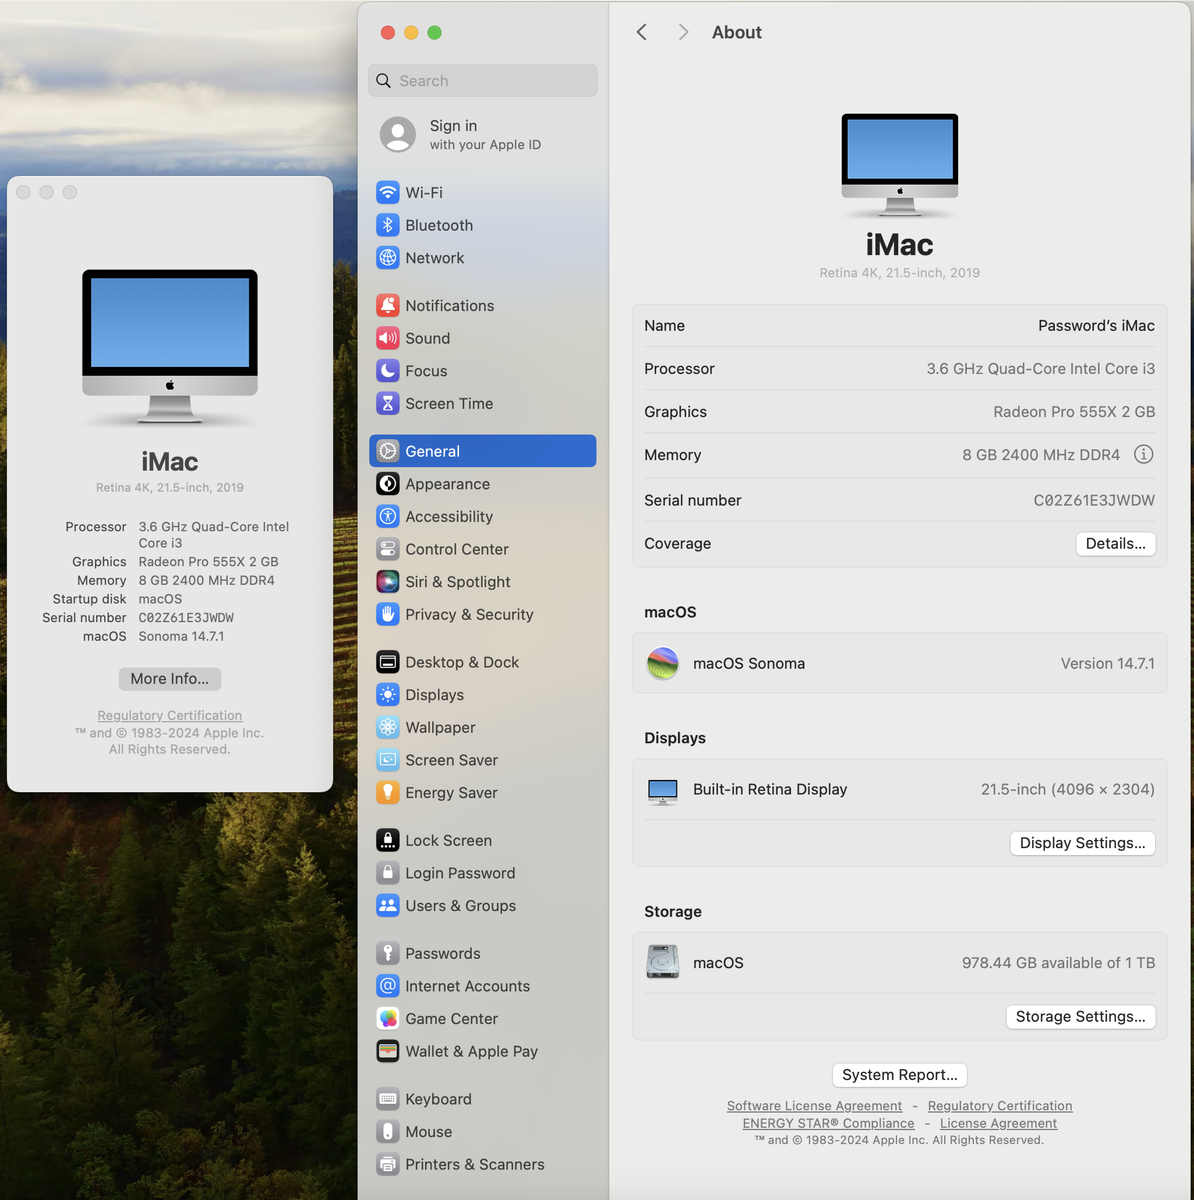Click More Info... in About This Mac window

pos(170,678)
